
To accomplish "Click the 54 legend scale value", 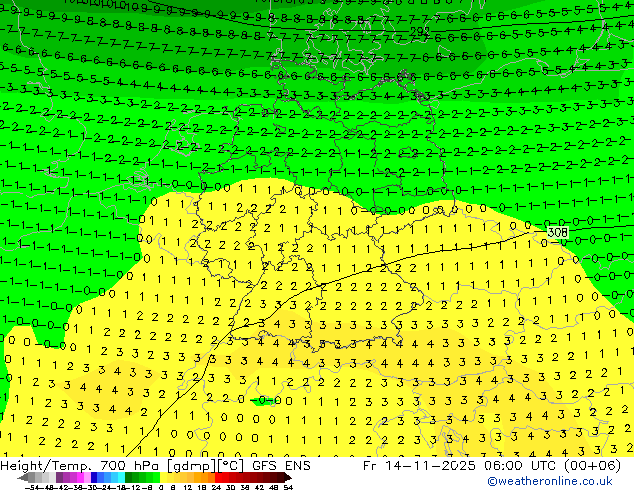I will [x=287, y=488].
